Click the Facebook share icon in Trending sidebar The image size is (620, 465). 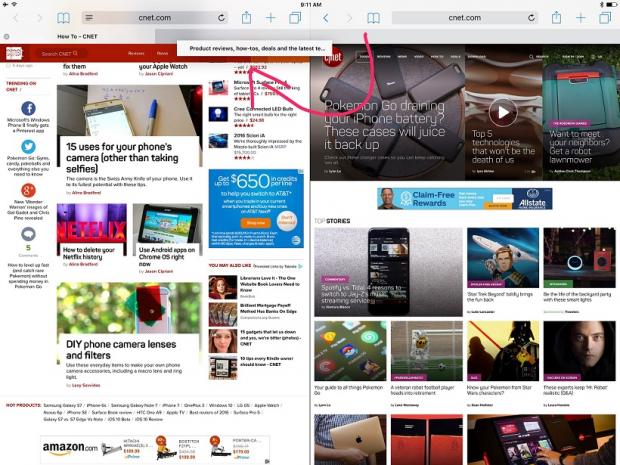click(x=28, y=108)
